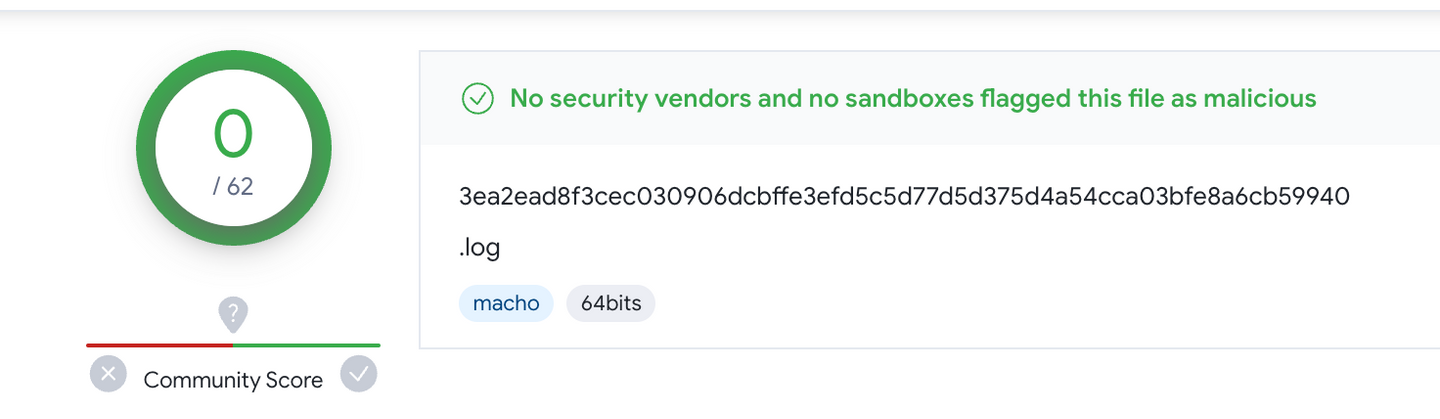
Task: Click the negative vote X icon
Action: click(108, 375)
